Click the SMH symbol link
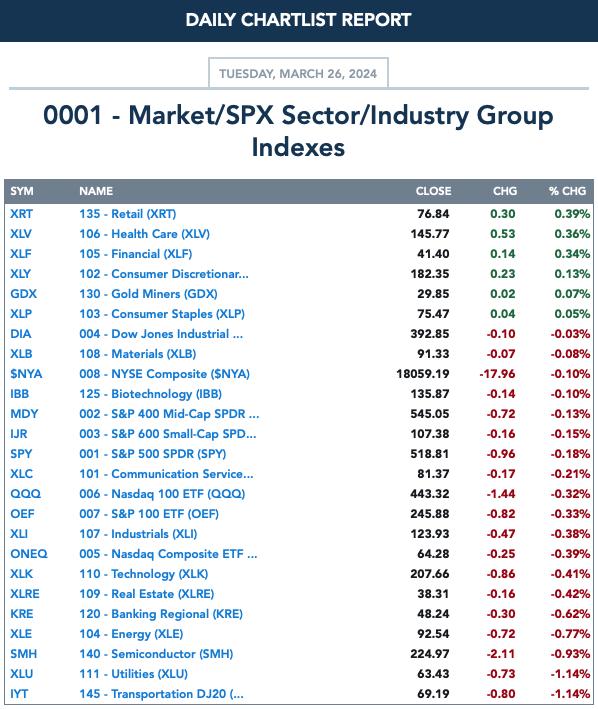The height and width of the screenshot is (709, 598). (24, 654)
